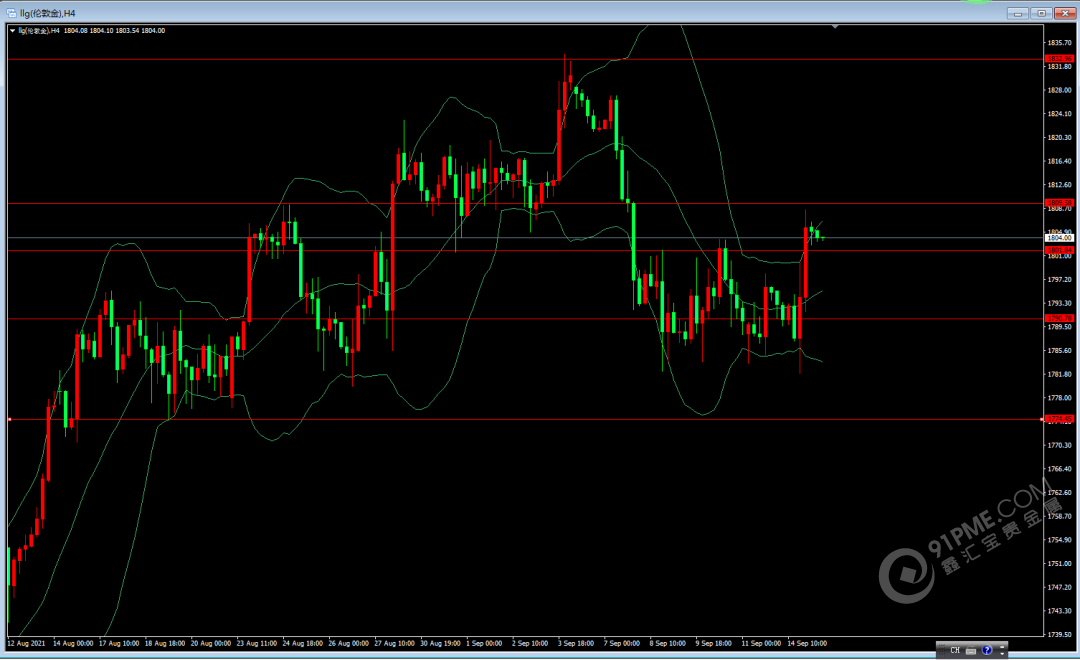Screen dimensions: 1080x660
Task: Click the 27 Aug 10:00 time axis label
Action: [395, 643]
